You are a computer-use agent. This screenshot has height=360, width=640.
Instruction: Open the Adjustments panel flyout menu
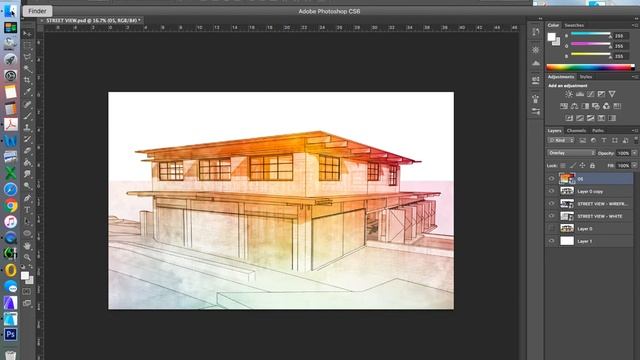click(x=635, y=77)
